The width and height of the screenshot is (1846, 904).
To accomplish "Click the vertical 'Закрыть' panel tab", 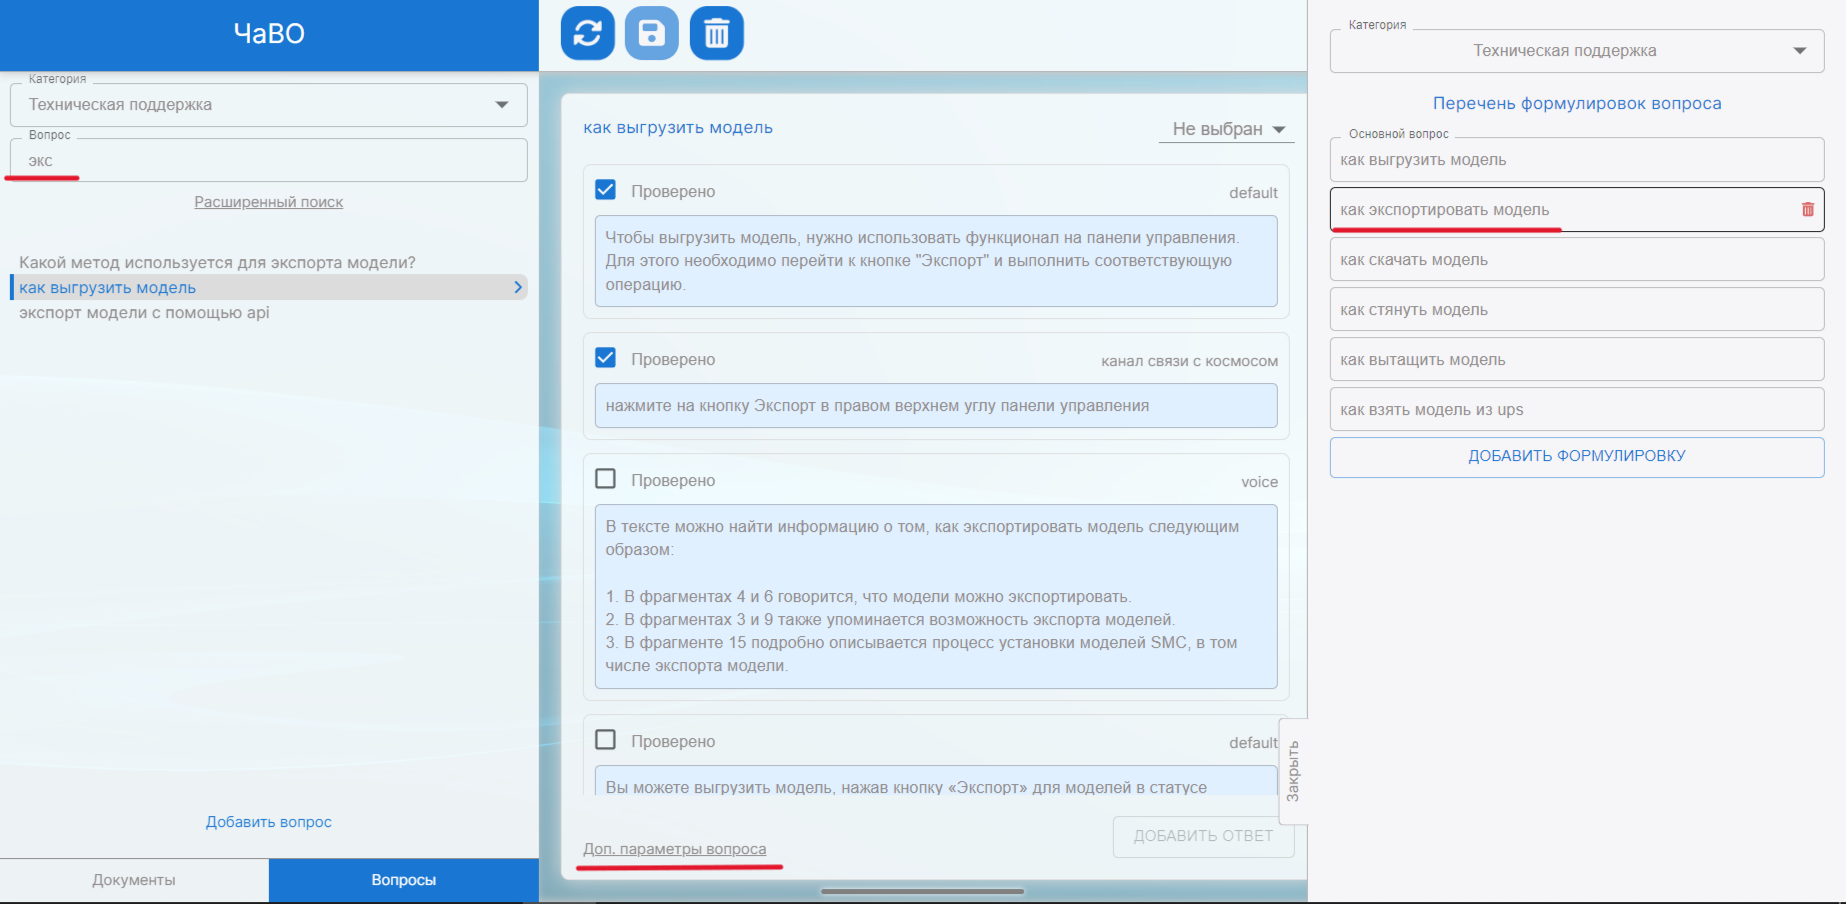I will tap(1293, 770).
